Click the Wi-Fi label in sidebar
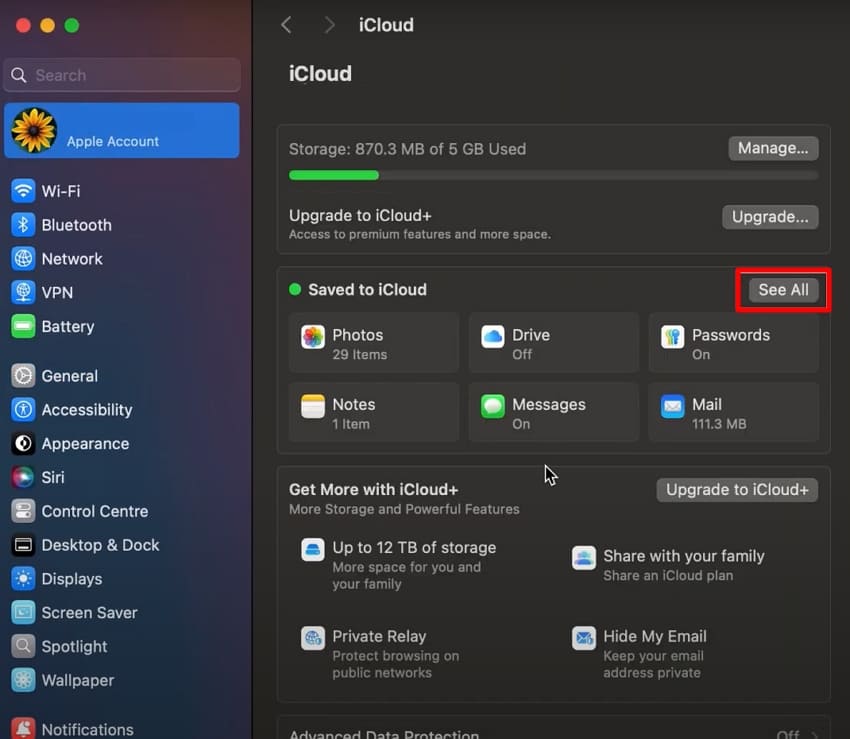The width and height of the screenshot is (850, 739). pos(61,191)
